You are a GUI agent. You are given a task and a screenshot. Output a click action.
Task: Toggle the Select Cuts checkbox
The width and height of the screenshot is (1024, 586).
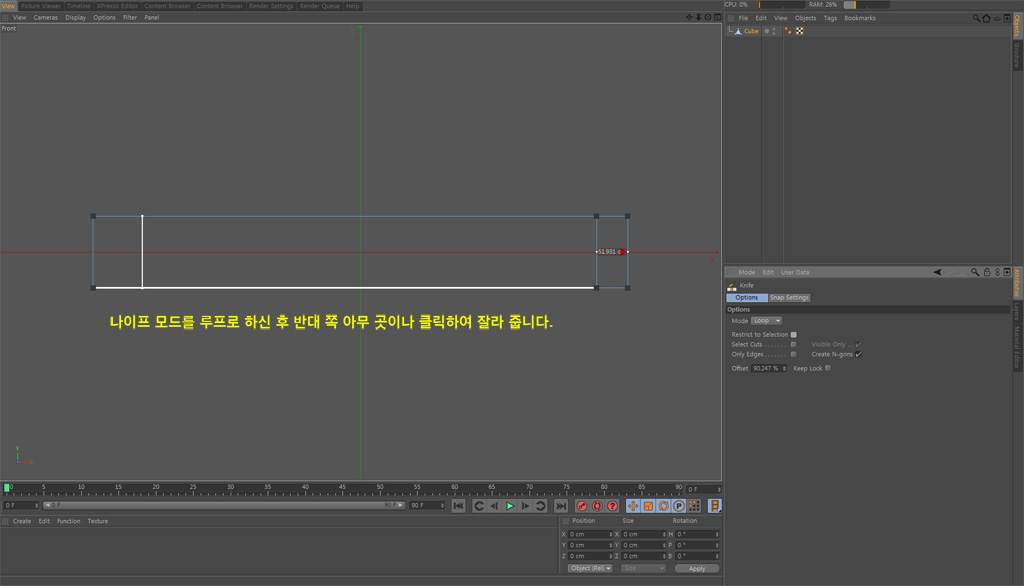(x=793, y=344)
